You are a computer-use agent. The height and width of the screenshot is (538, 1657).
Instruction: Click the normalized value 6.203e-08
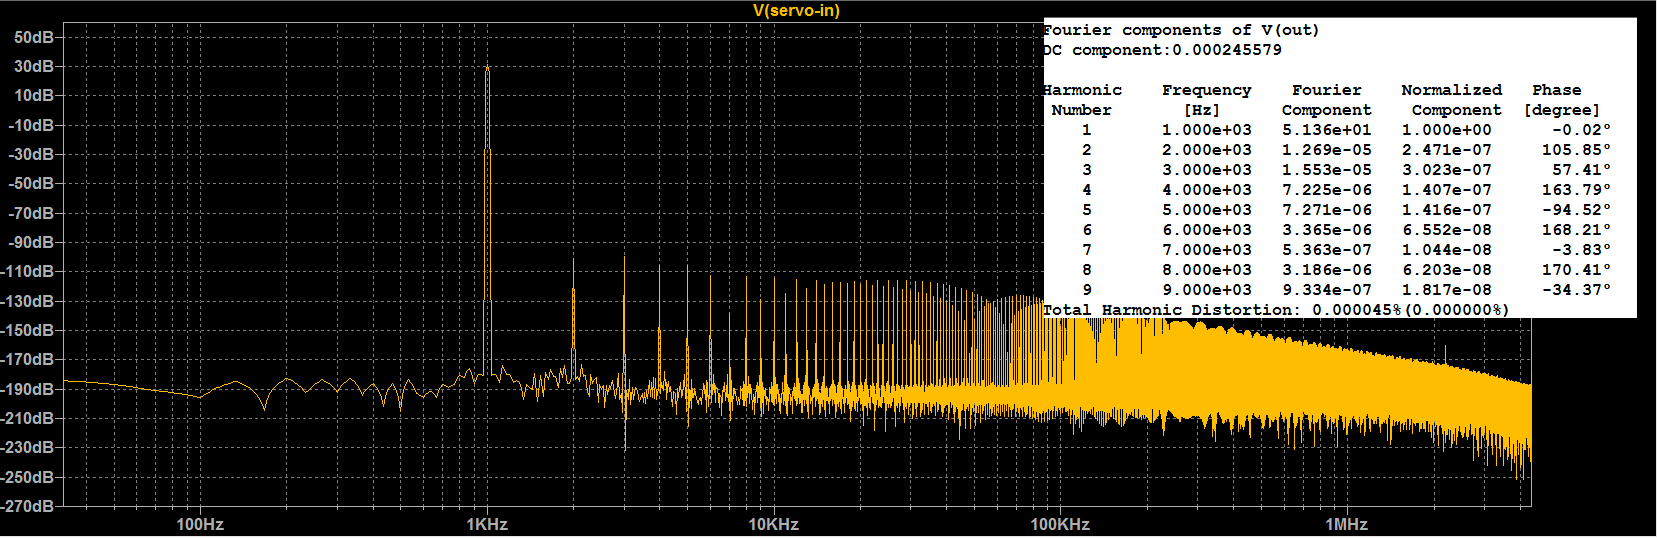pyautogui.click(x=1447, y=270)
